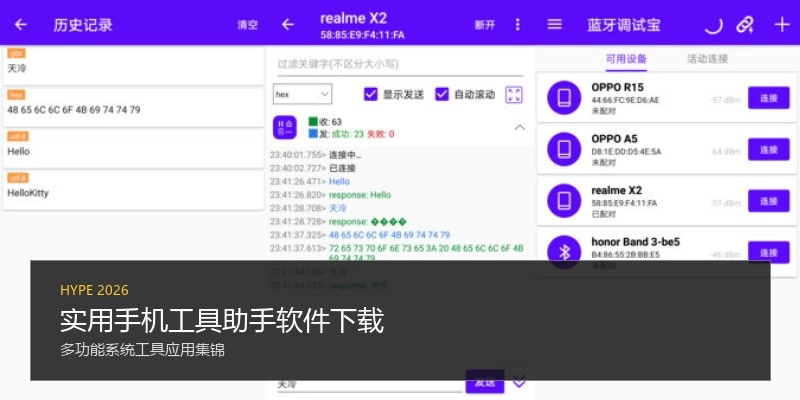Select the gbk 天冷 history entry
Image resolution: width=800 pixels, height=400 pixels.
133,65
